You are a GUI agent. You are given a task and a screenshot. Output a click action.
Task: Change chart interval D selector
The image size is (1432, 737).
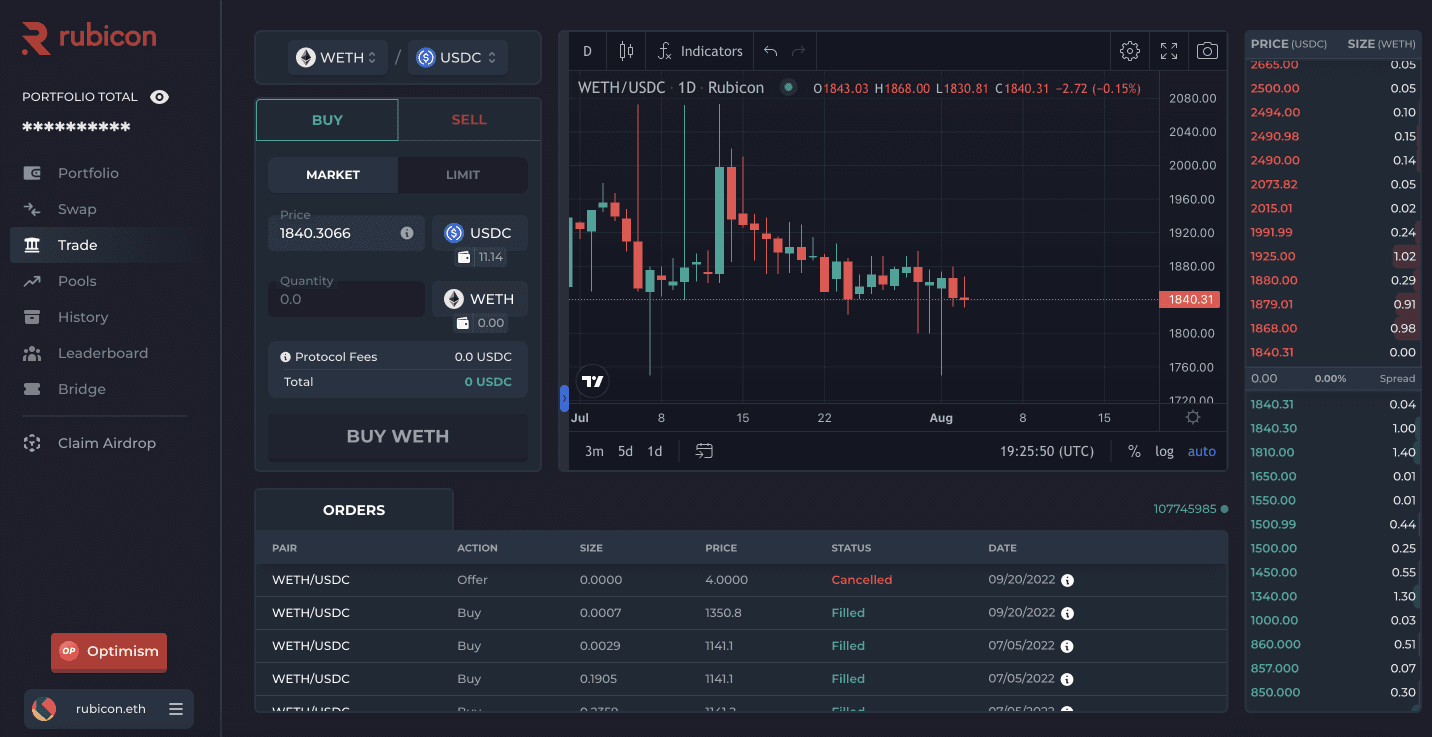coord(587,51)
